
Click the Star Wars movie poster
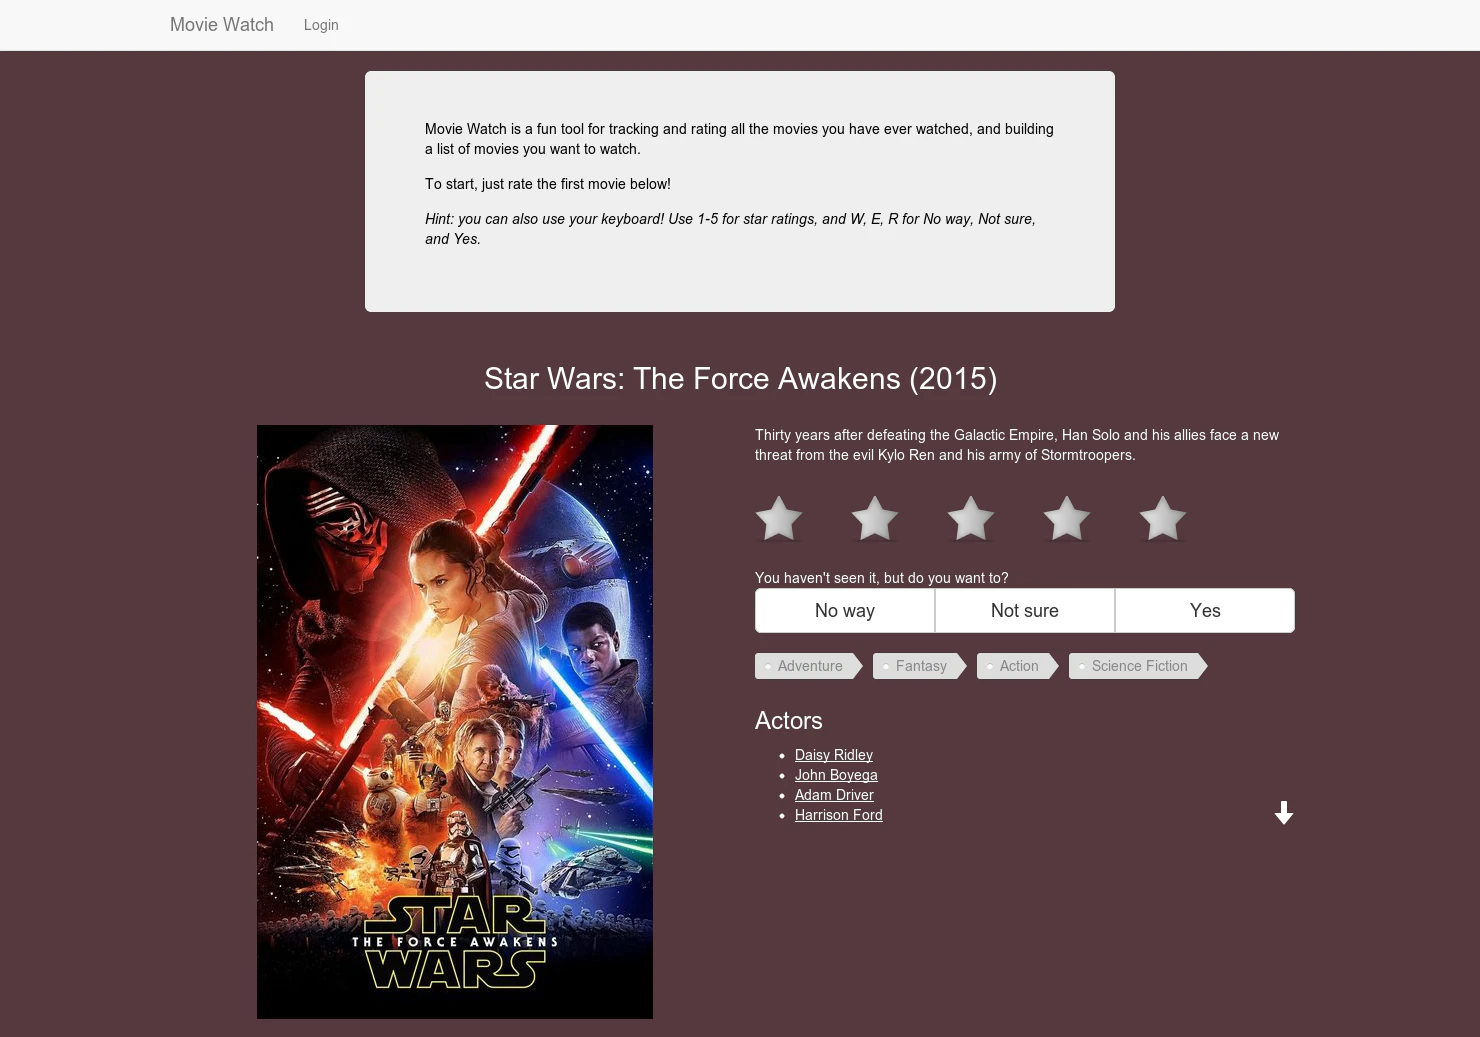point(455,722)
